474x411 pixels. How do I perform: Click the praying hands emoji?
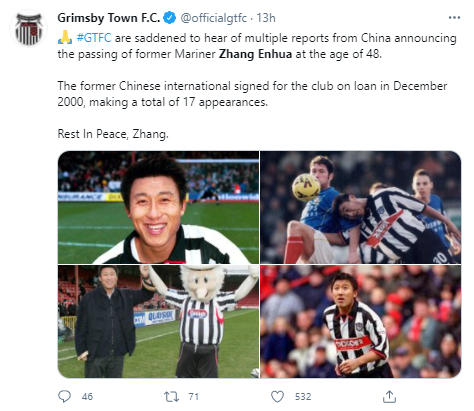pyautogui.click(x=65, y=37)
